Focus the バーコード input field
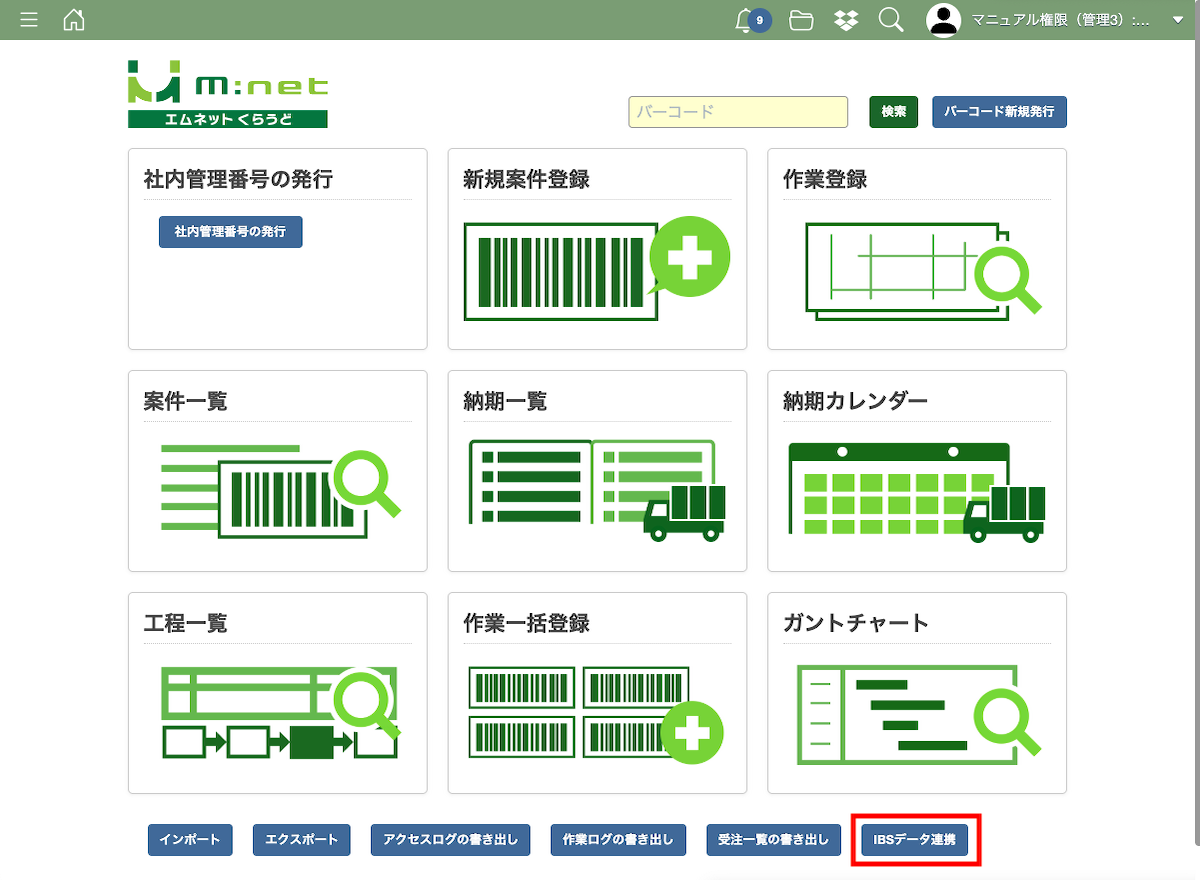Screen dimensions: 1200x880 coord(737,112)
